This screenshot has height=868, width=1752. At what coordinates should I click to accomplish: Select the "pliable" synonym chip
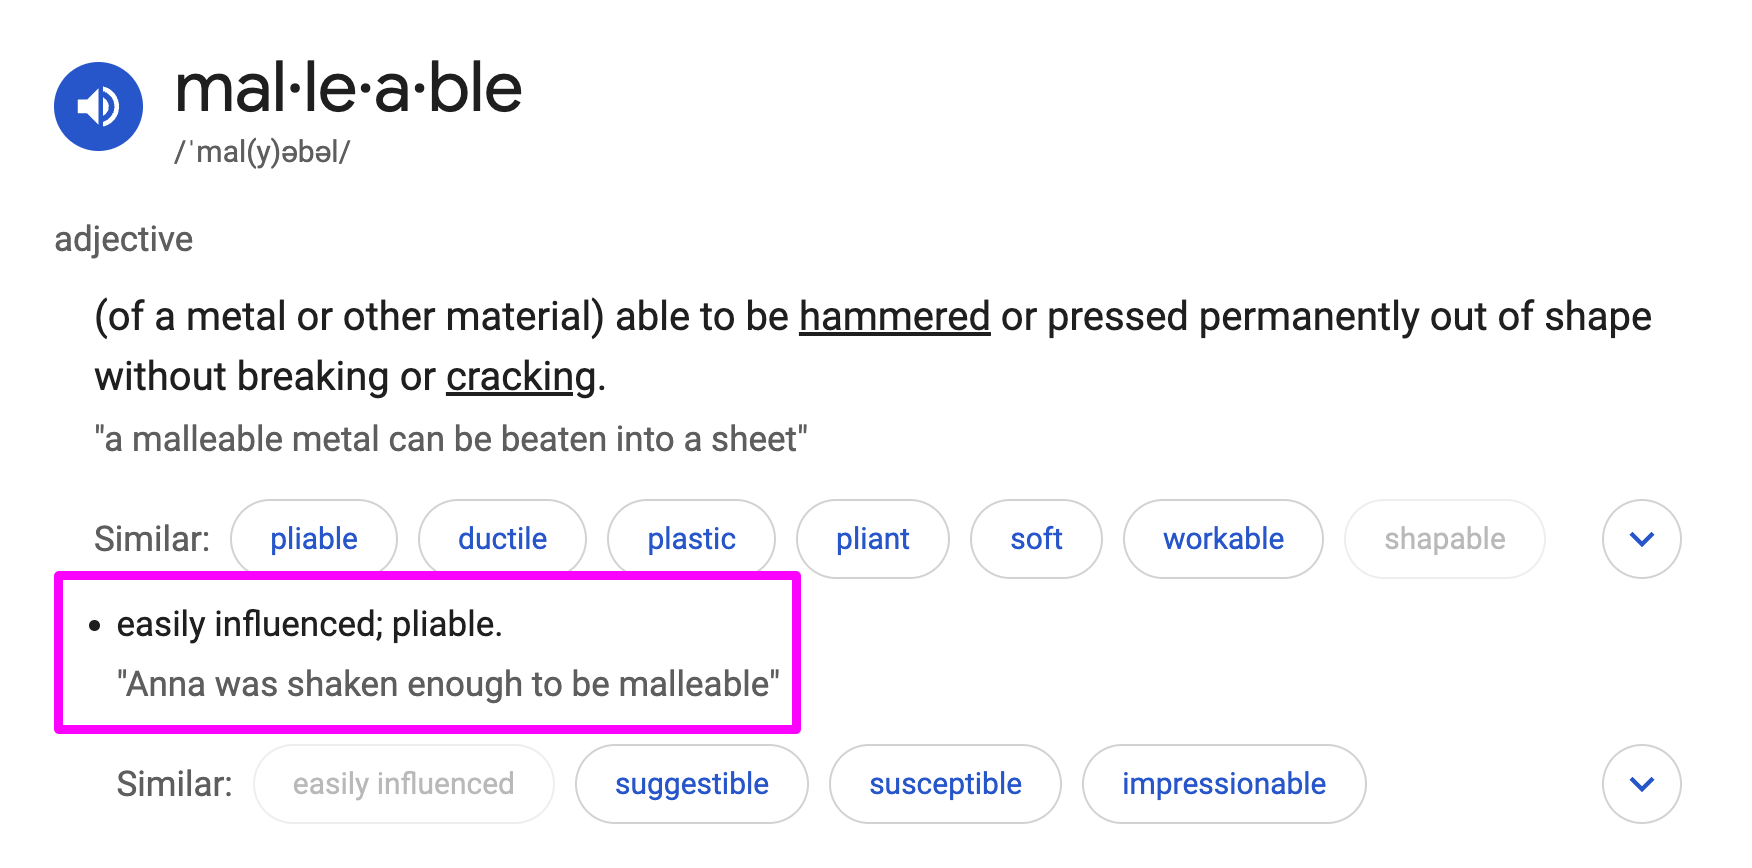(314, 539)
